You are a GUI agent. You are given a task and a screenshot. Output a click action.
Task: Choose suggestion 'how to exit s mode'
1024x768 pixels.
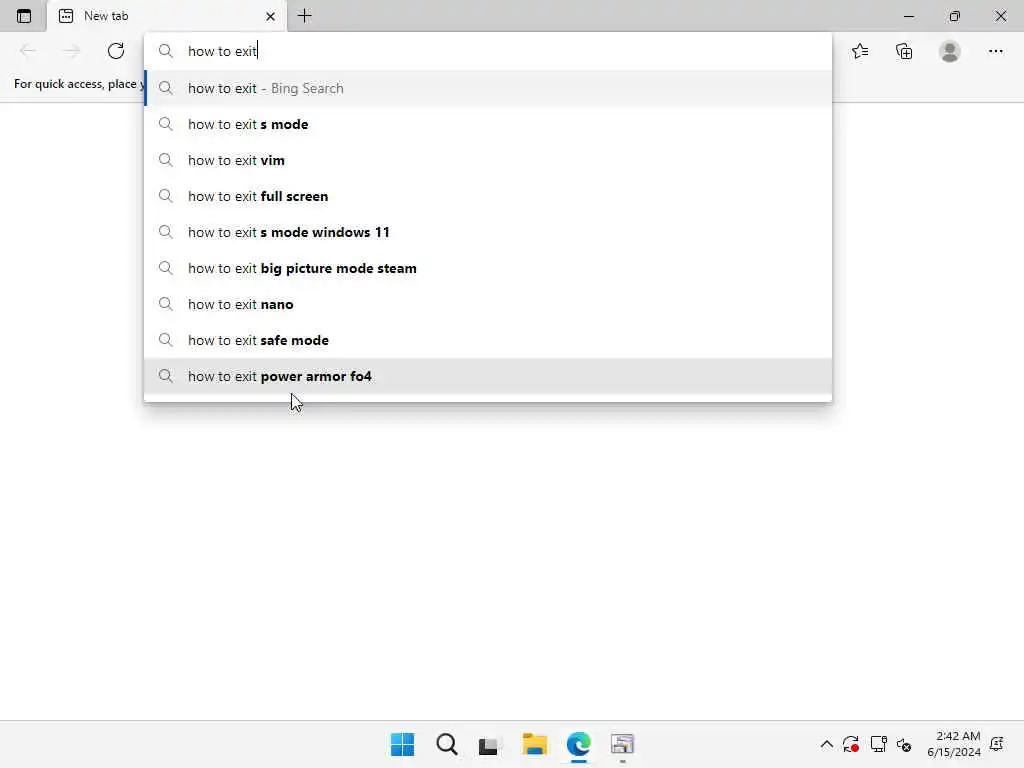click(x=488, y=124)
